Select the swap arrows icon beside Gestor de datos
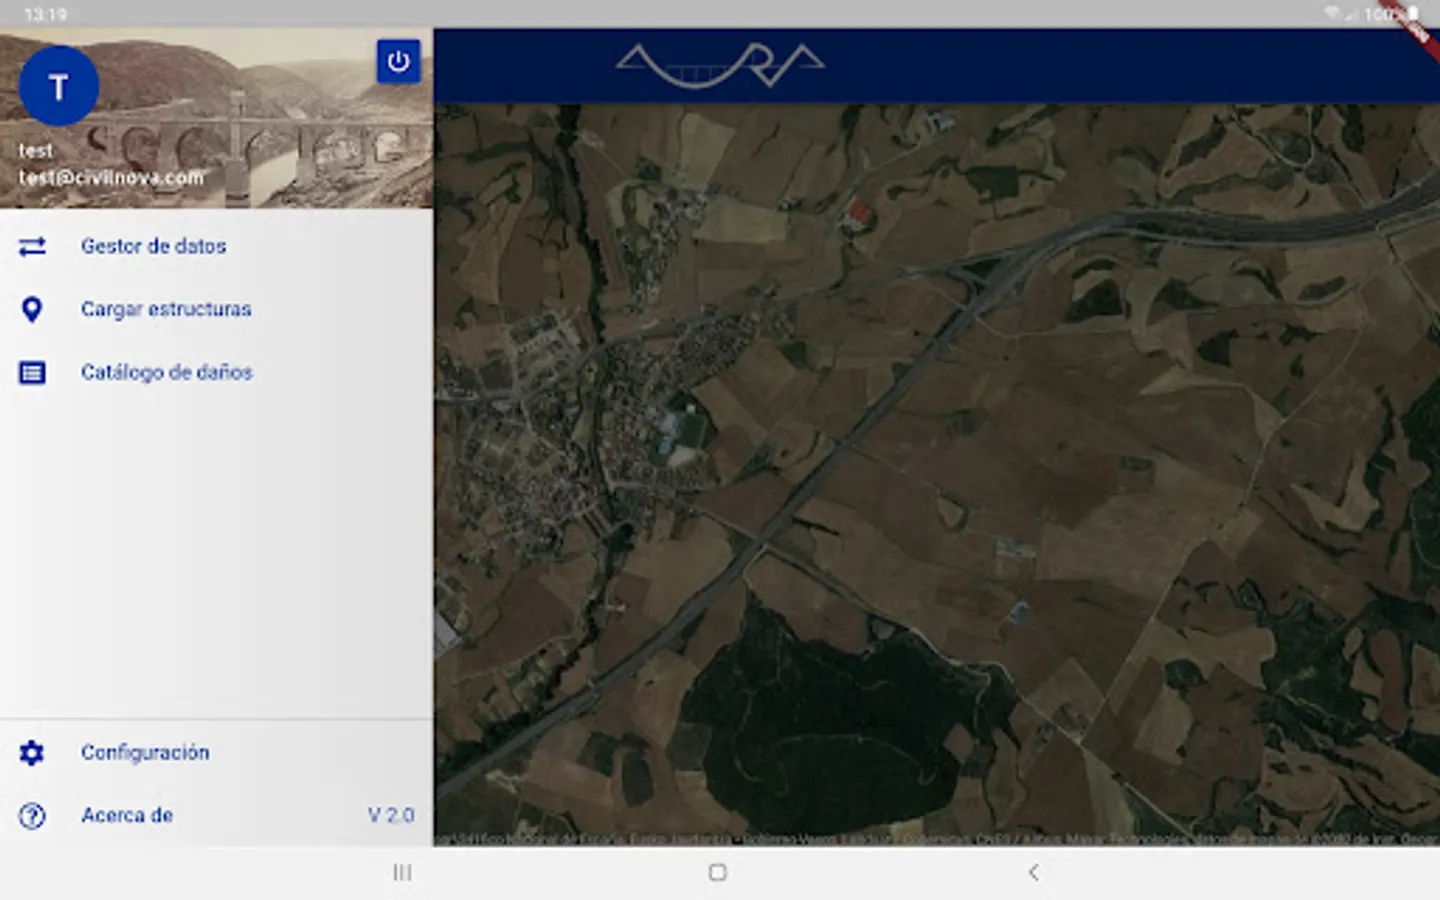The width and height of the screenshot is (1440, 900). [32, 246]
